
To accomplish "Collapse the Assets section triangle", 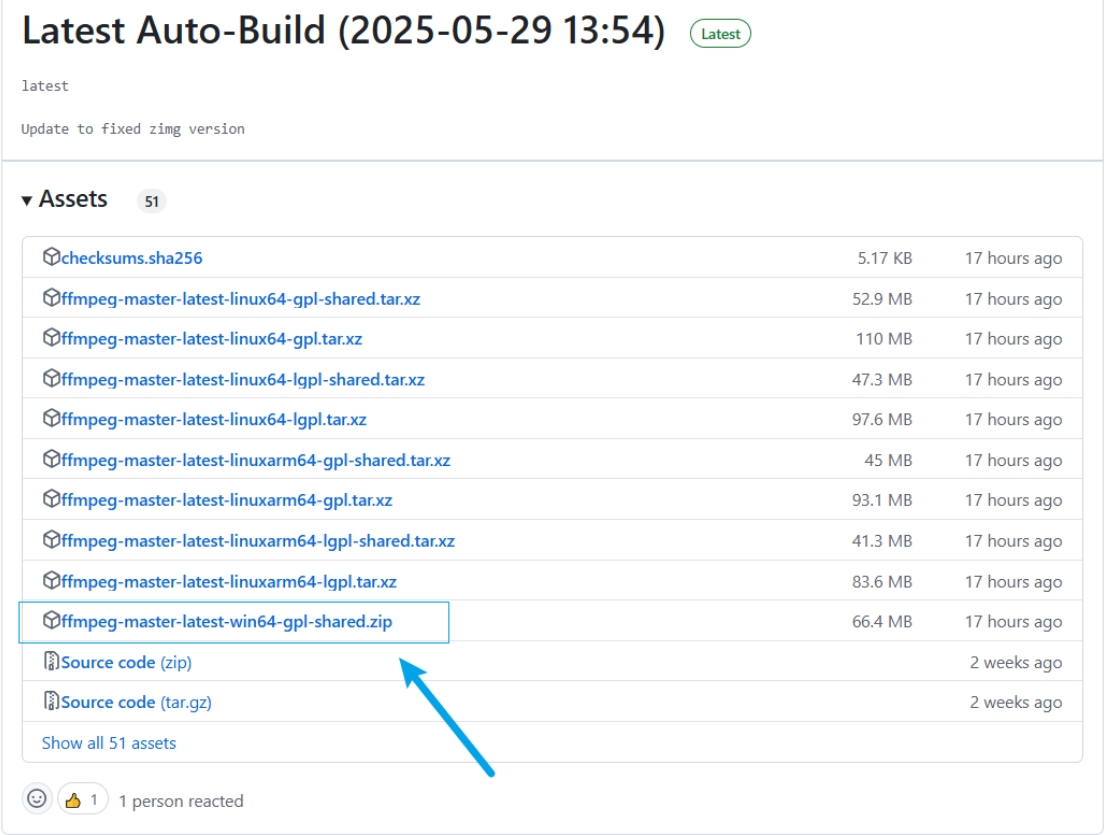I will 27,201.
